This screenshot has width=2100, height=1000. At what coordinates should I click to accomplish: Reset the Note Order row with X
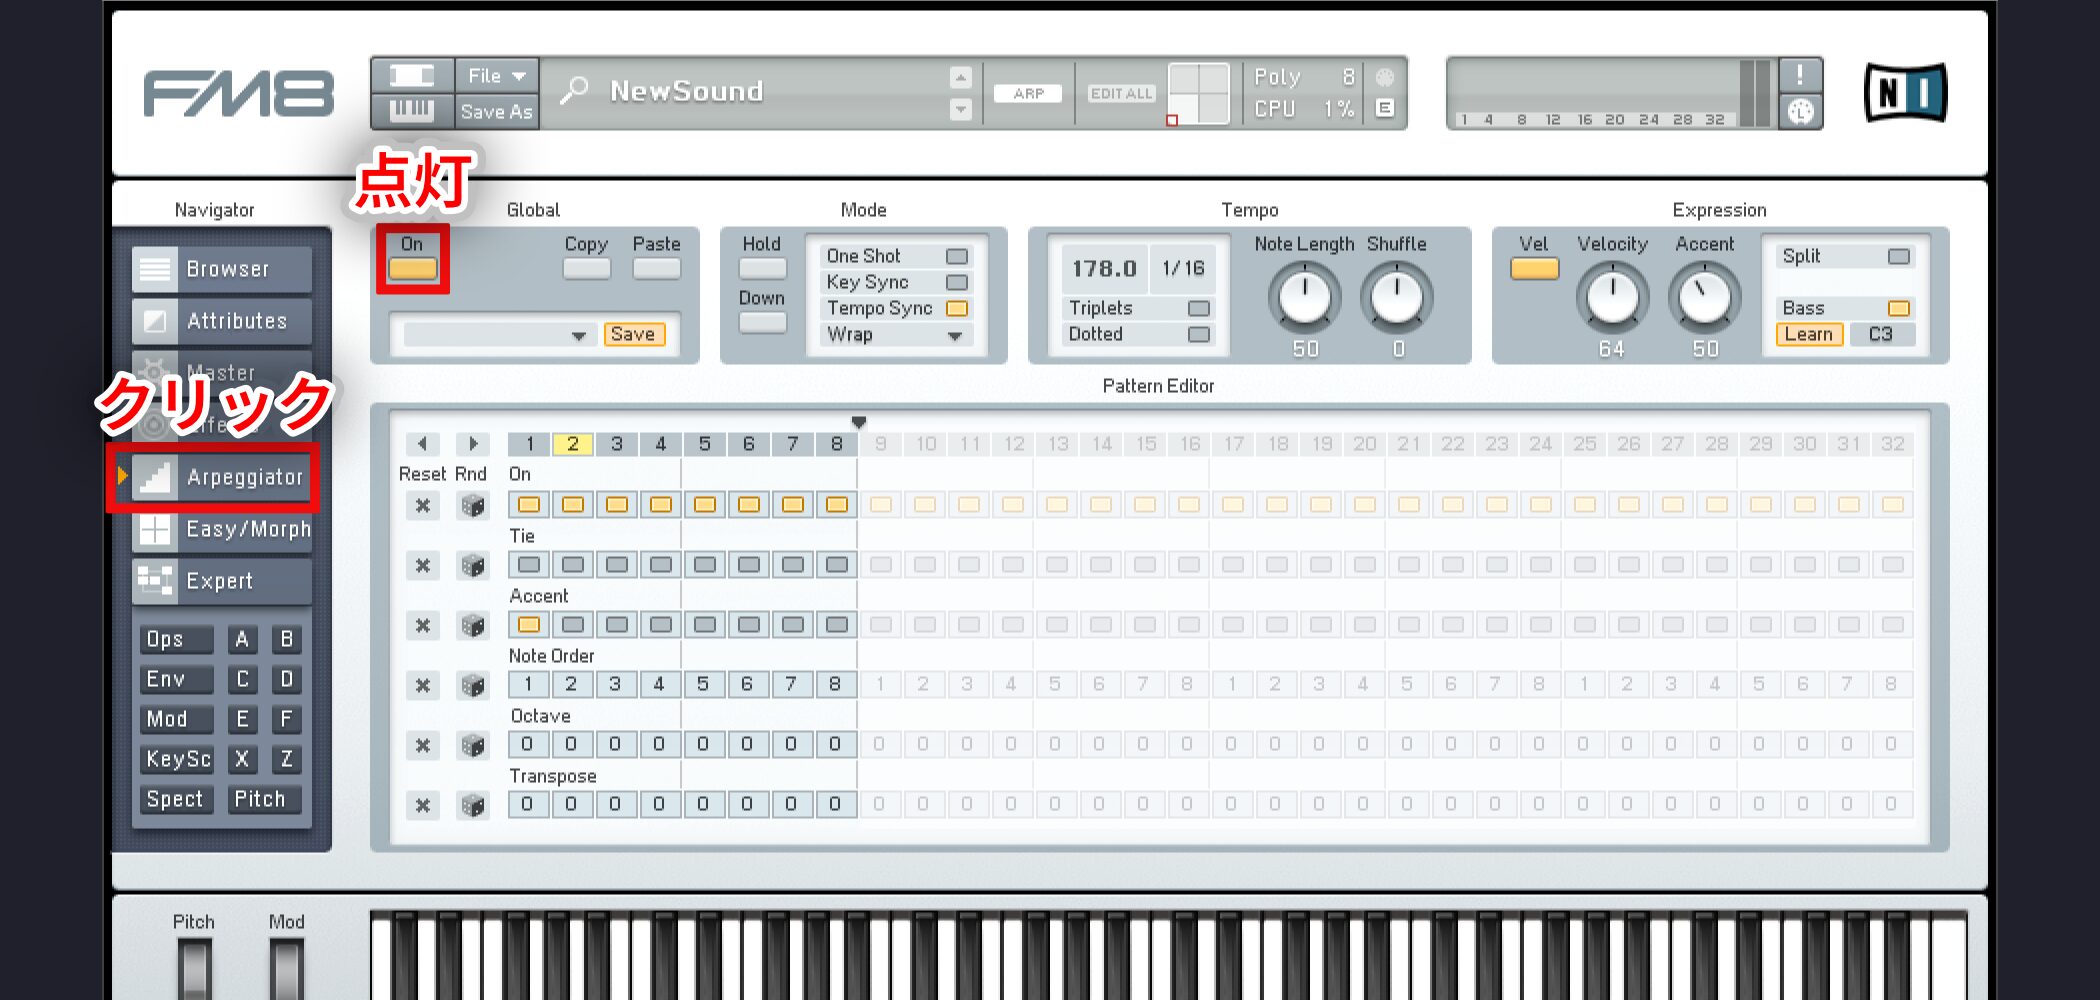[423, 685]
